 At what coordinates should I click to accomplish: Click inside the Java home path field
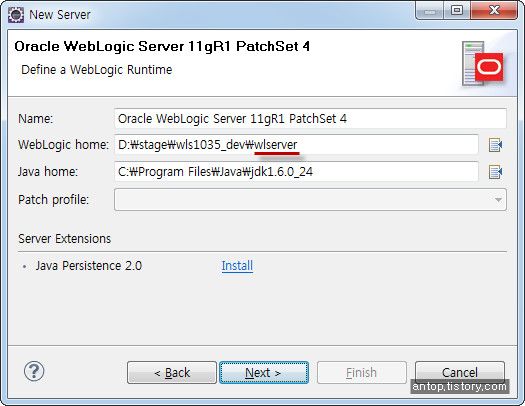tap(296, 172)
